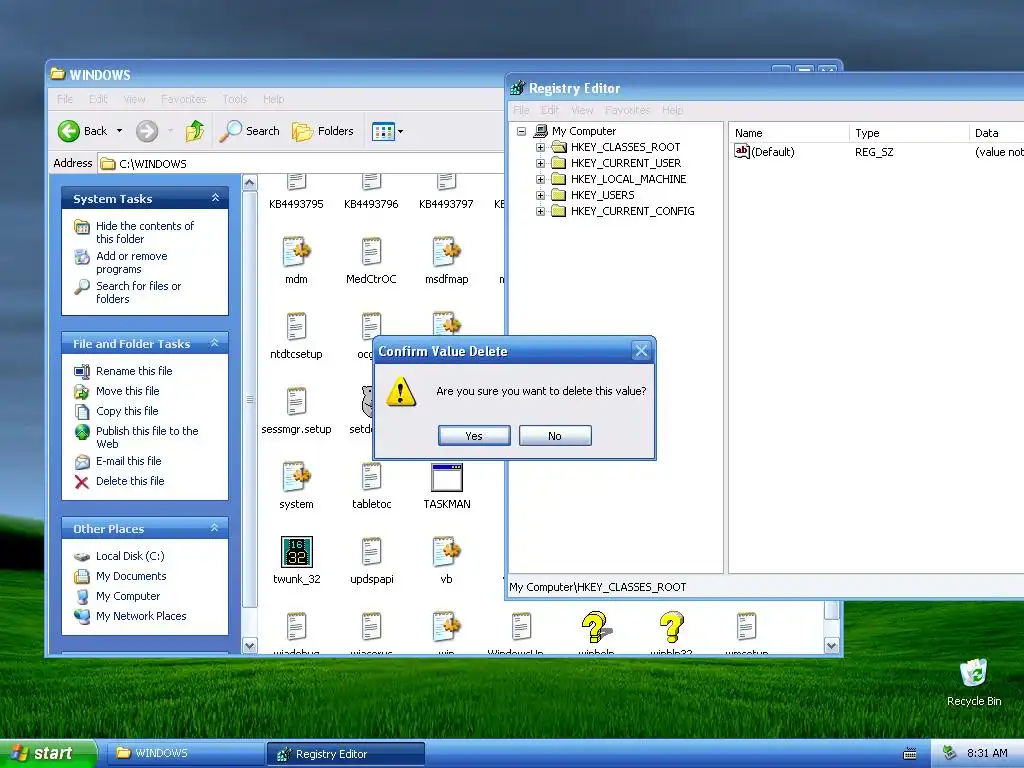Select the ntdtcsetup file icon
The height and width of the screenshot is (768, 1024).
coord(296,327)
